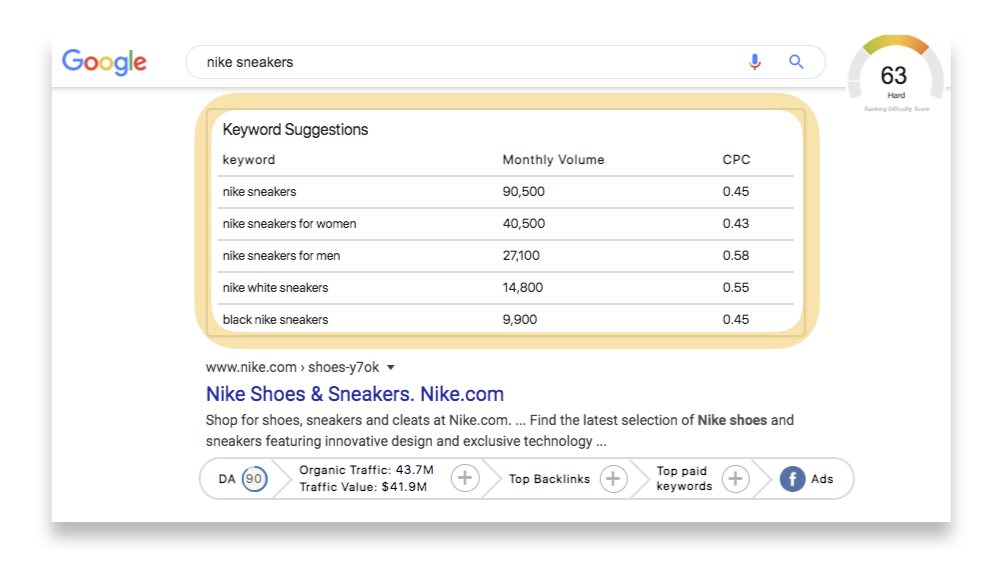This screenshot has width=1001, height=568.
Task: Click the keyword column header
Action: point(248,160)
